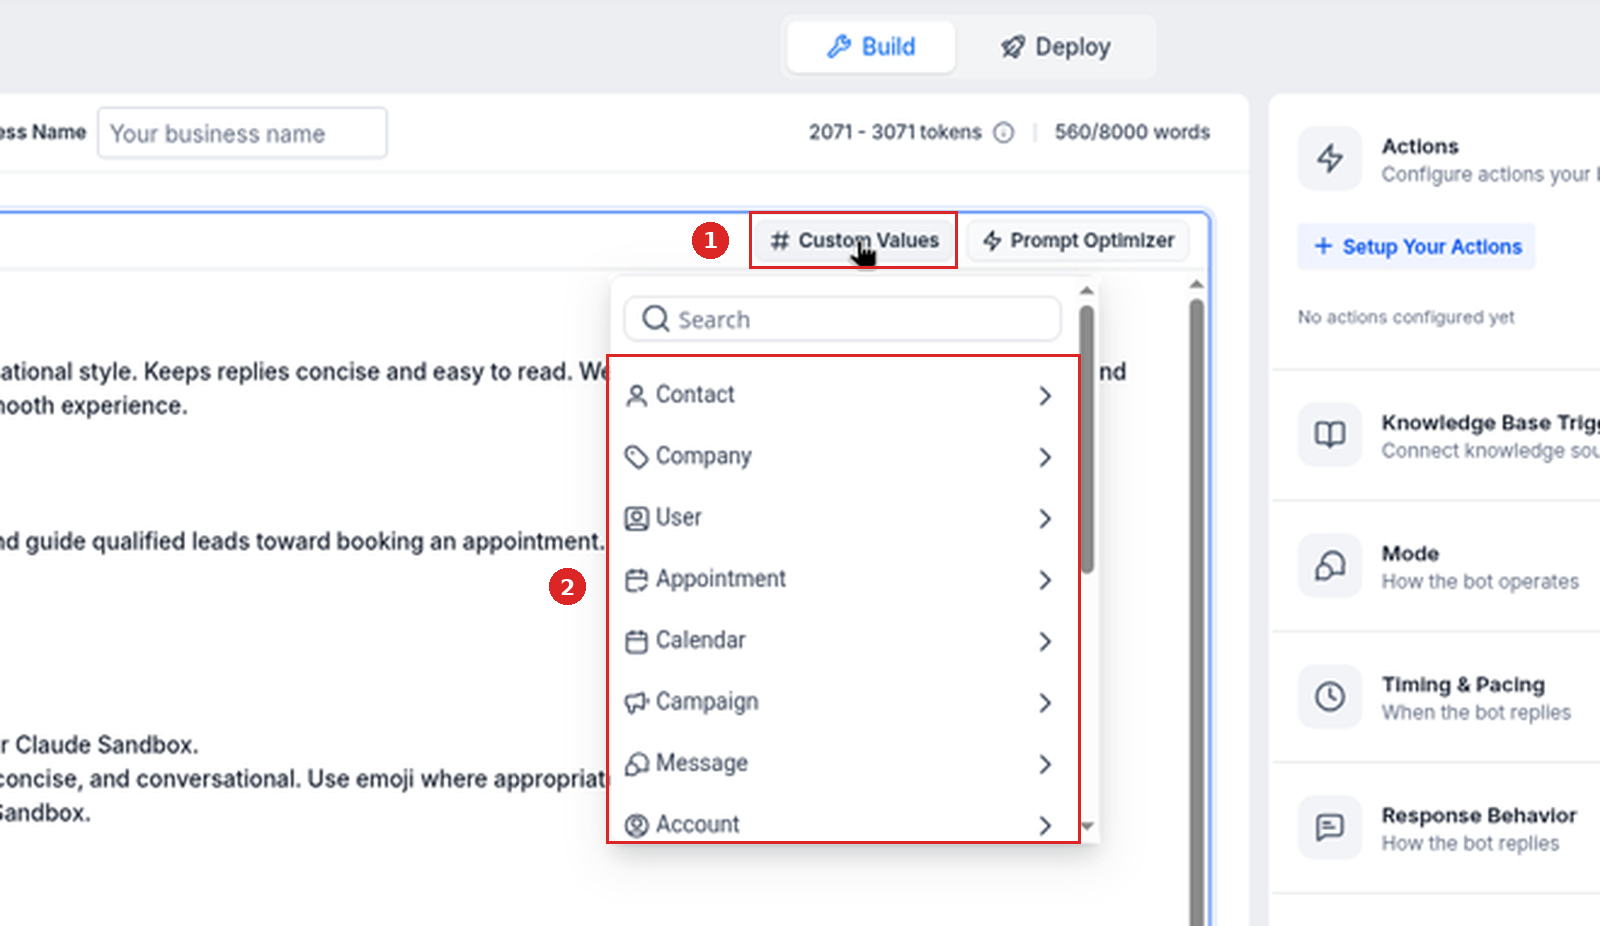The image size is (1600, 926).
Task: Select Contact in the custom values list
Action: [842, 395]
